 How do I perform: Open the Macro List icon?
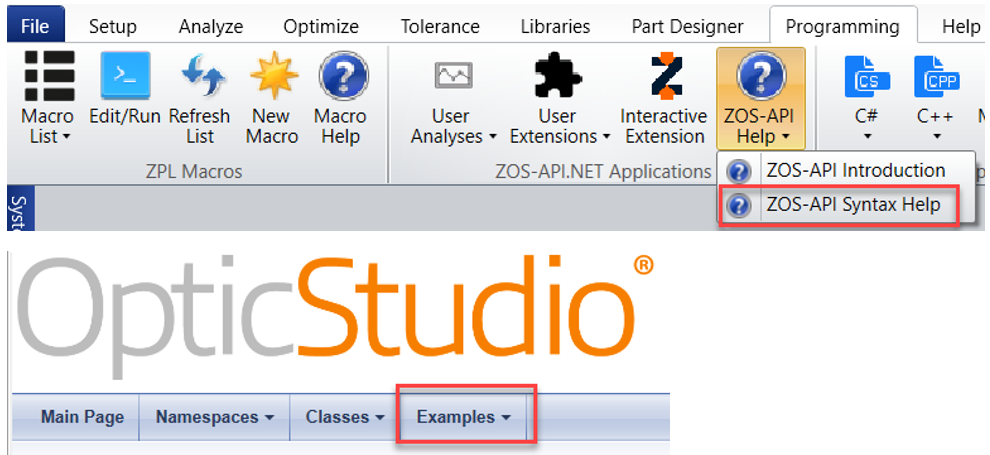[x=49, y=76]
